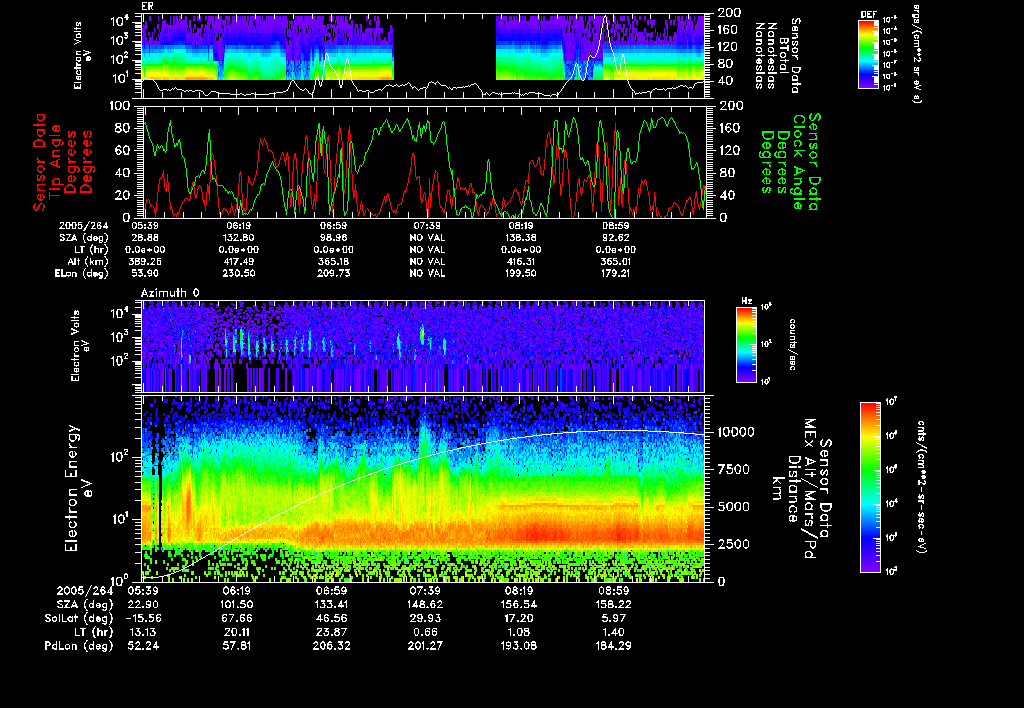
Task: Click the 'SolLat (deg)' row label
Action: [x=79, y=618]
